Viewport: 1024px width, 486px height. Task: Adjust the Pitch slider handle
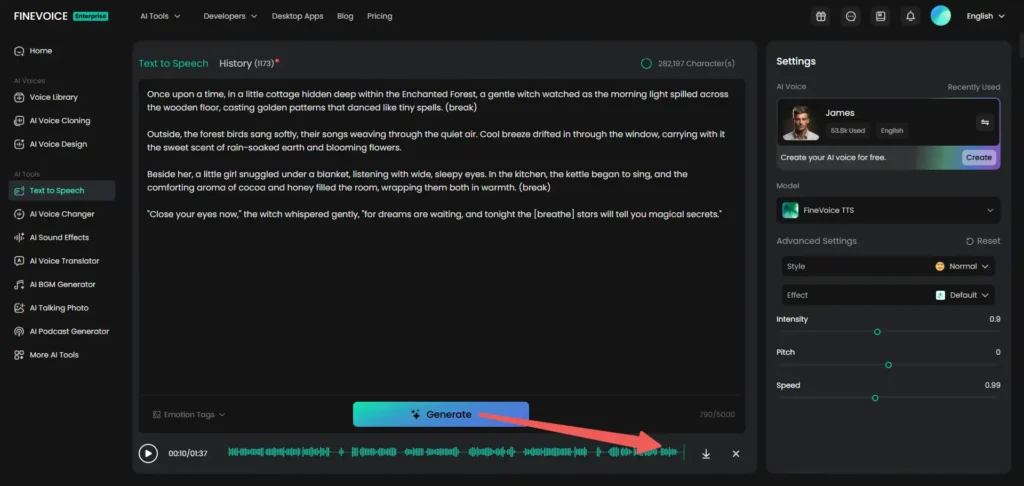click(x=888, y=365)
